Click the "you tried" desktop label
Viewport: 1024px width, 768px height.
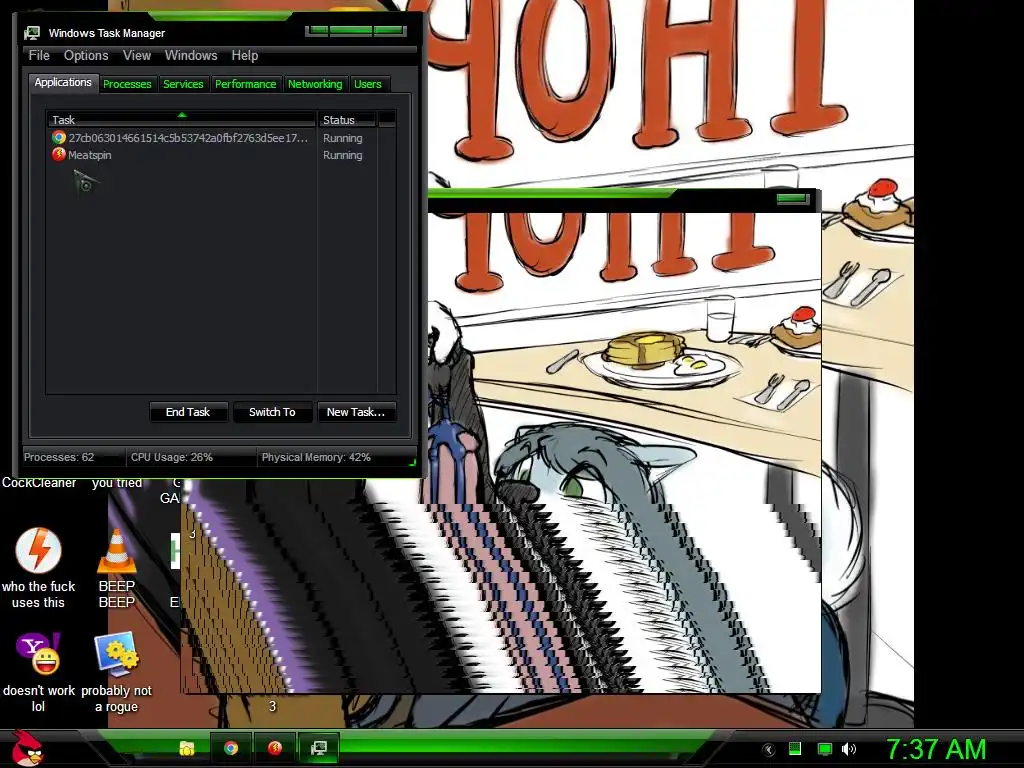(116, 483)
